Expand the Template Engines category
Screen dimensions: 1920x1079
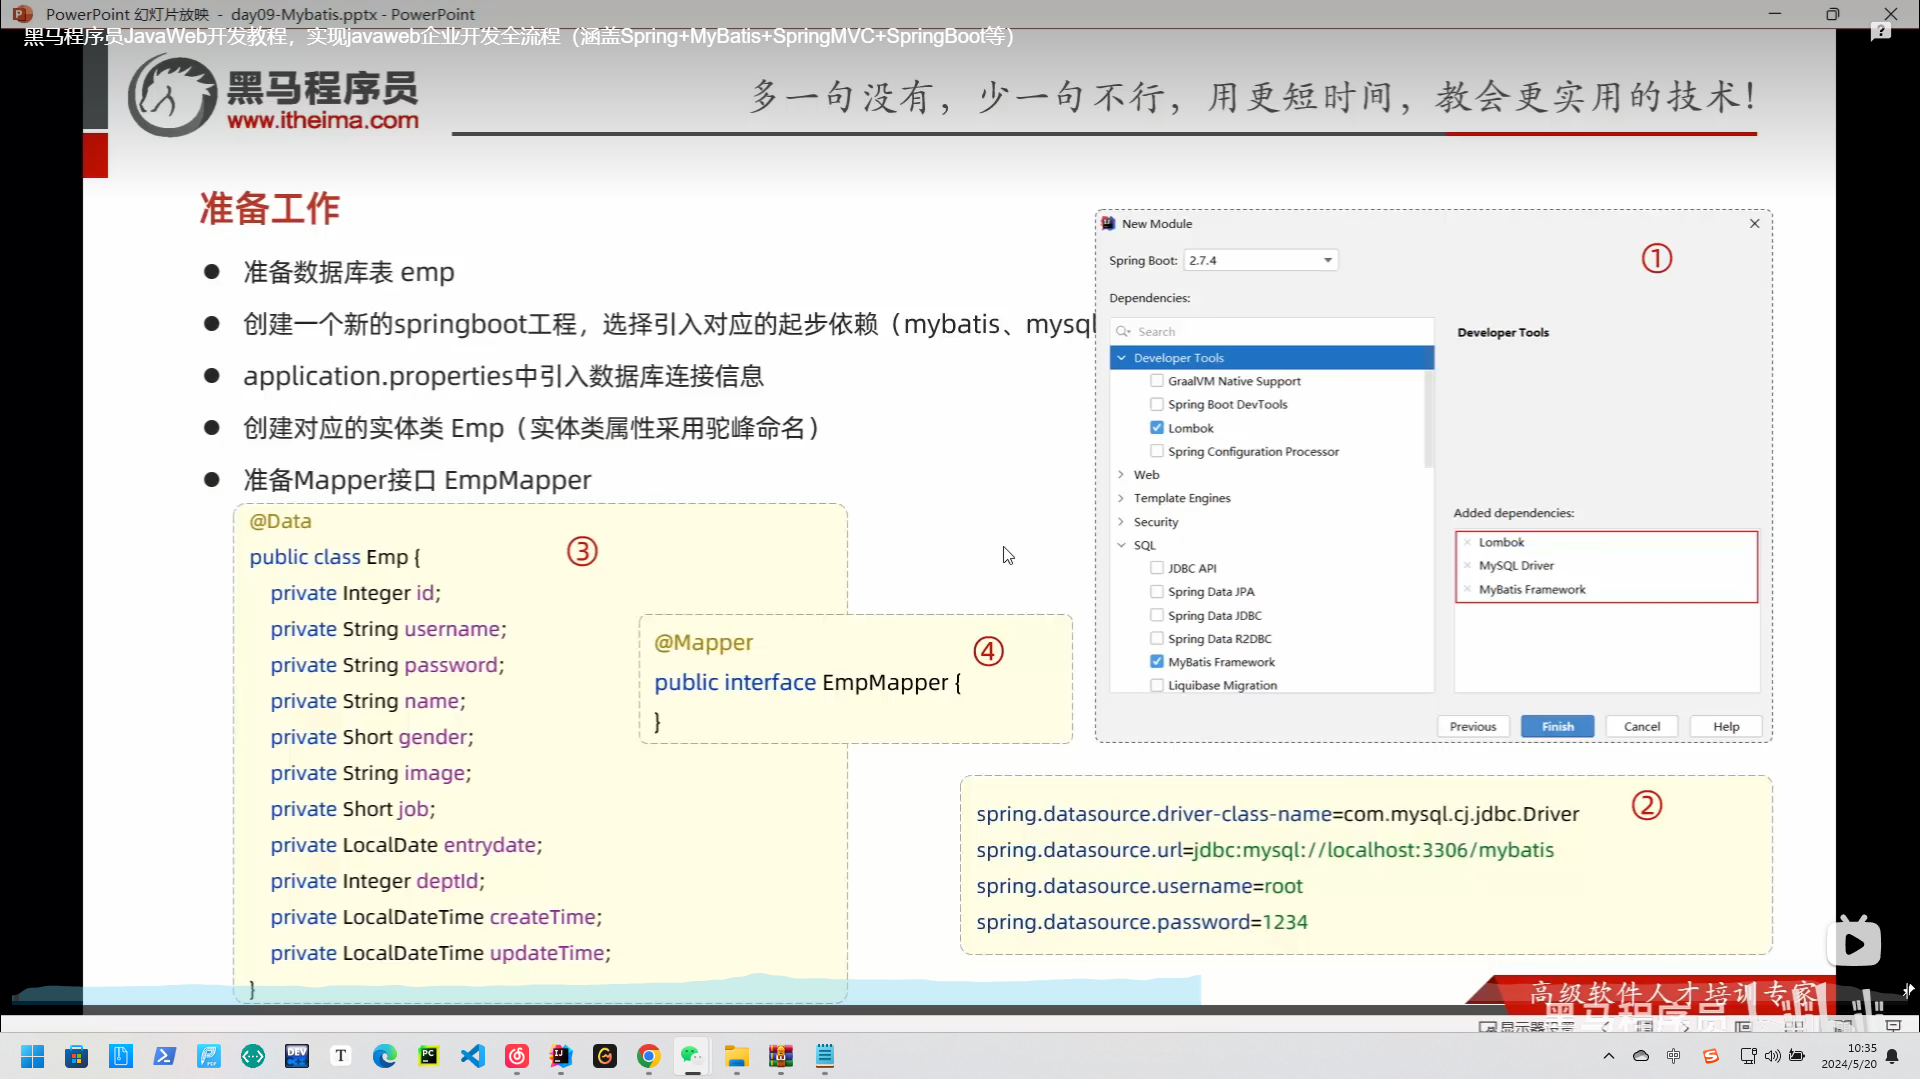coord(1121,498)
